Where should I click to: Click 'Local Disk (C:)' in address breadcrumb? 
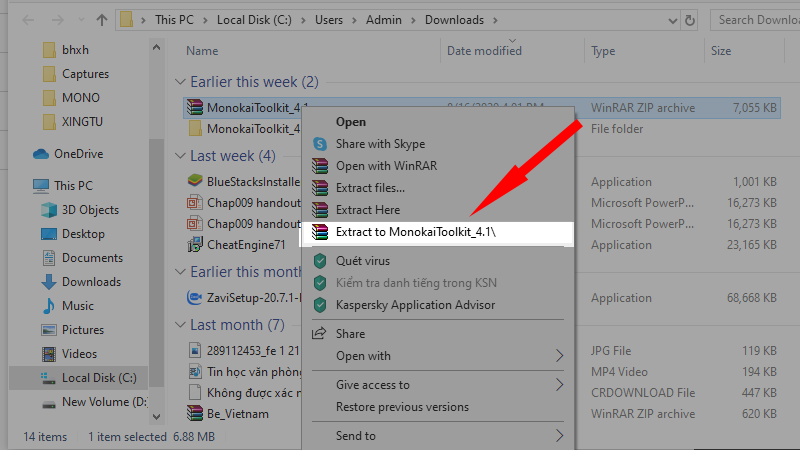tap(254, 20)
